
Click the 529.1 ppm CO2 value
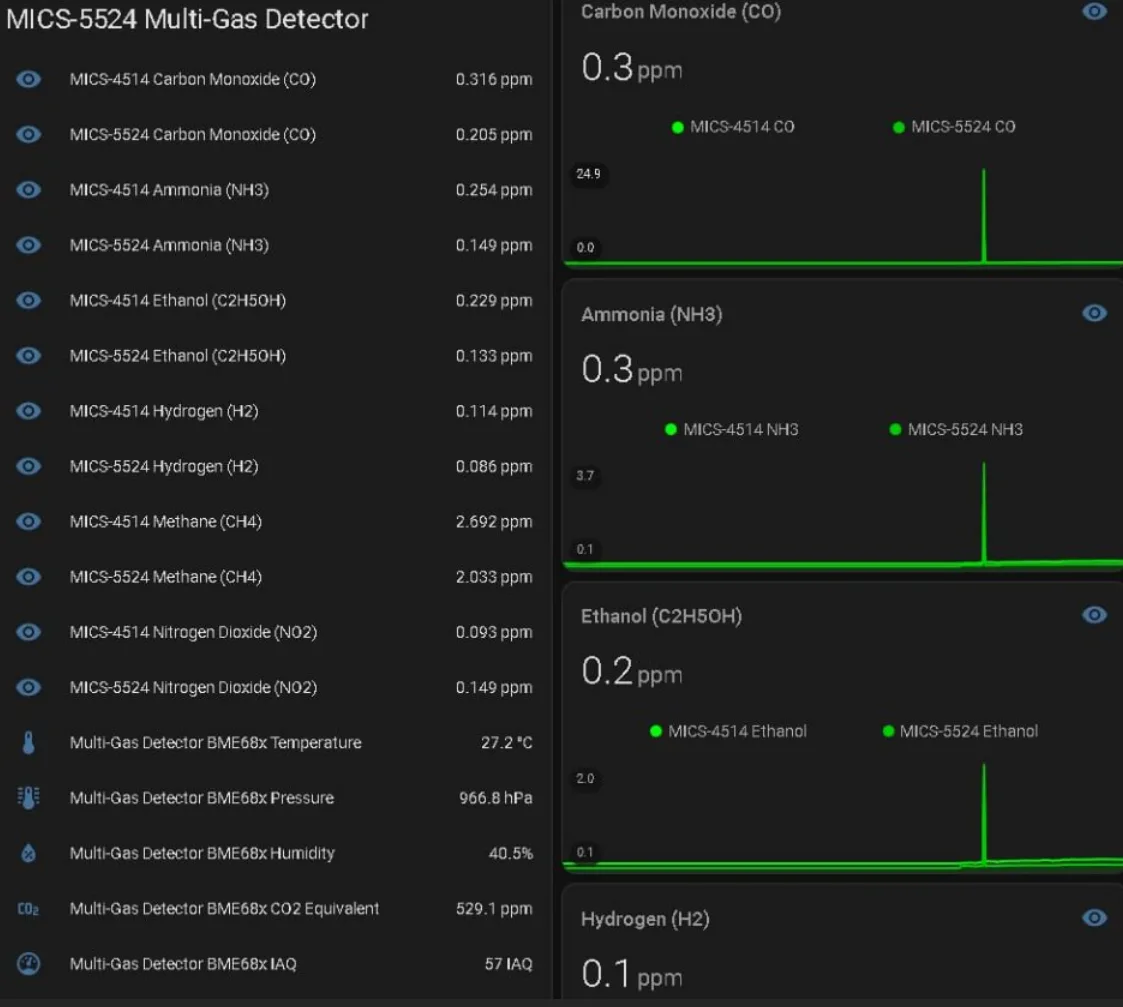click(x=493, y=909)
